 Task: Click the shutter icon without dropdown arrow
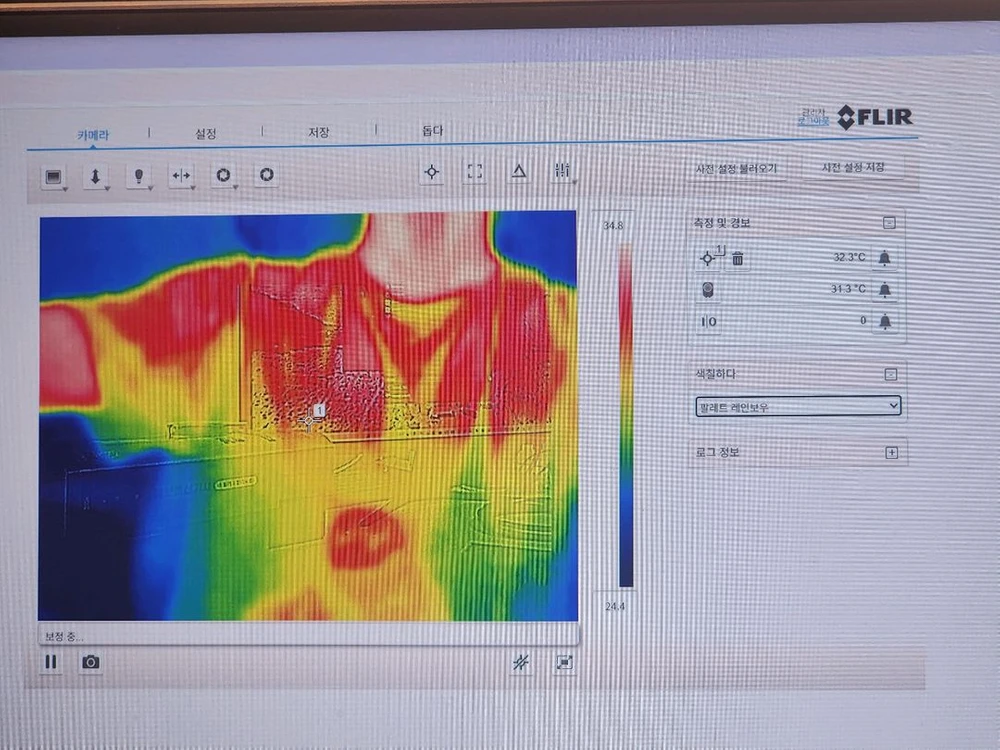coord(267,174)
